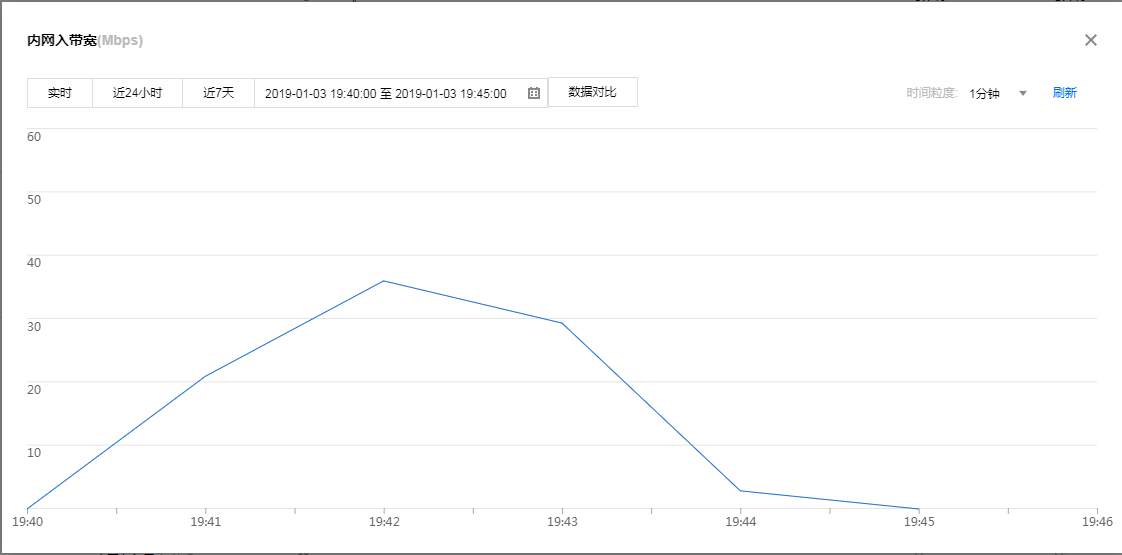Click the 19:46 x-axis label

1097,521
